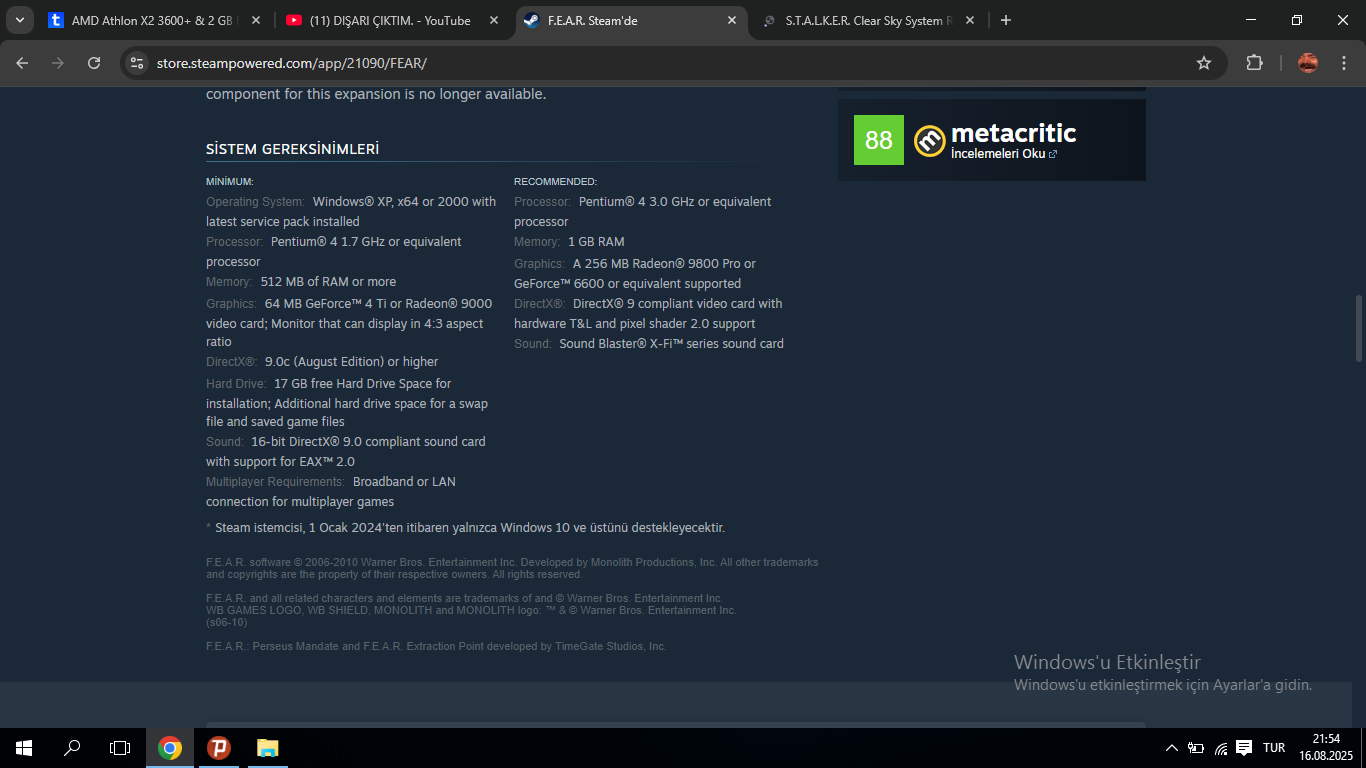Reload the Steam store page
The height and width of the screenshot is (768, 1366).
pos(94,63)
